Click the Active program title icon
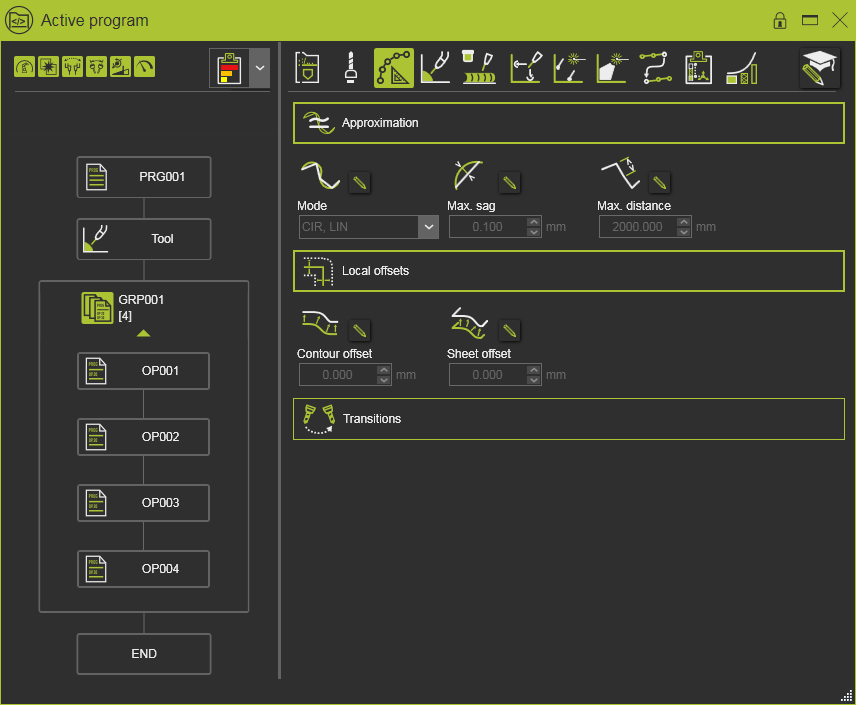856x705 pixels. pos(19,21)
